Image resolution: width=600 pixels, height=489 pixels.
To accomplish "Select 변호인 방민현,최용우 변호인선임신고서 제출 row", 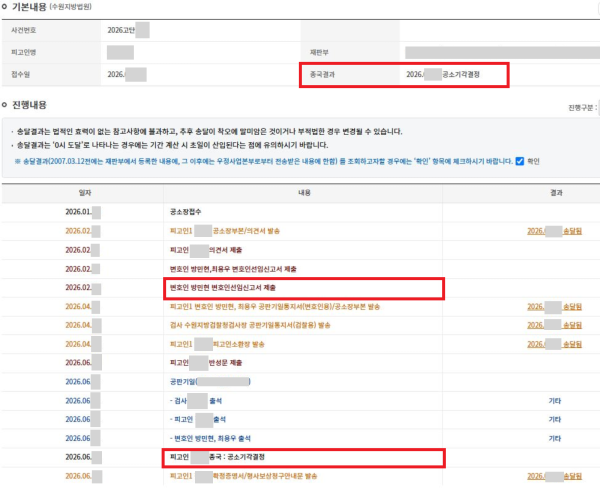I will [x=233, y=269].
